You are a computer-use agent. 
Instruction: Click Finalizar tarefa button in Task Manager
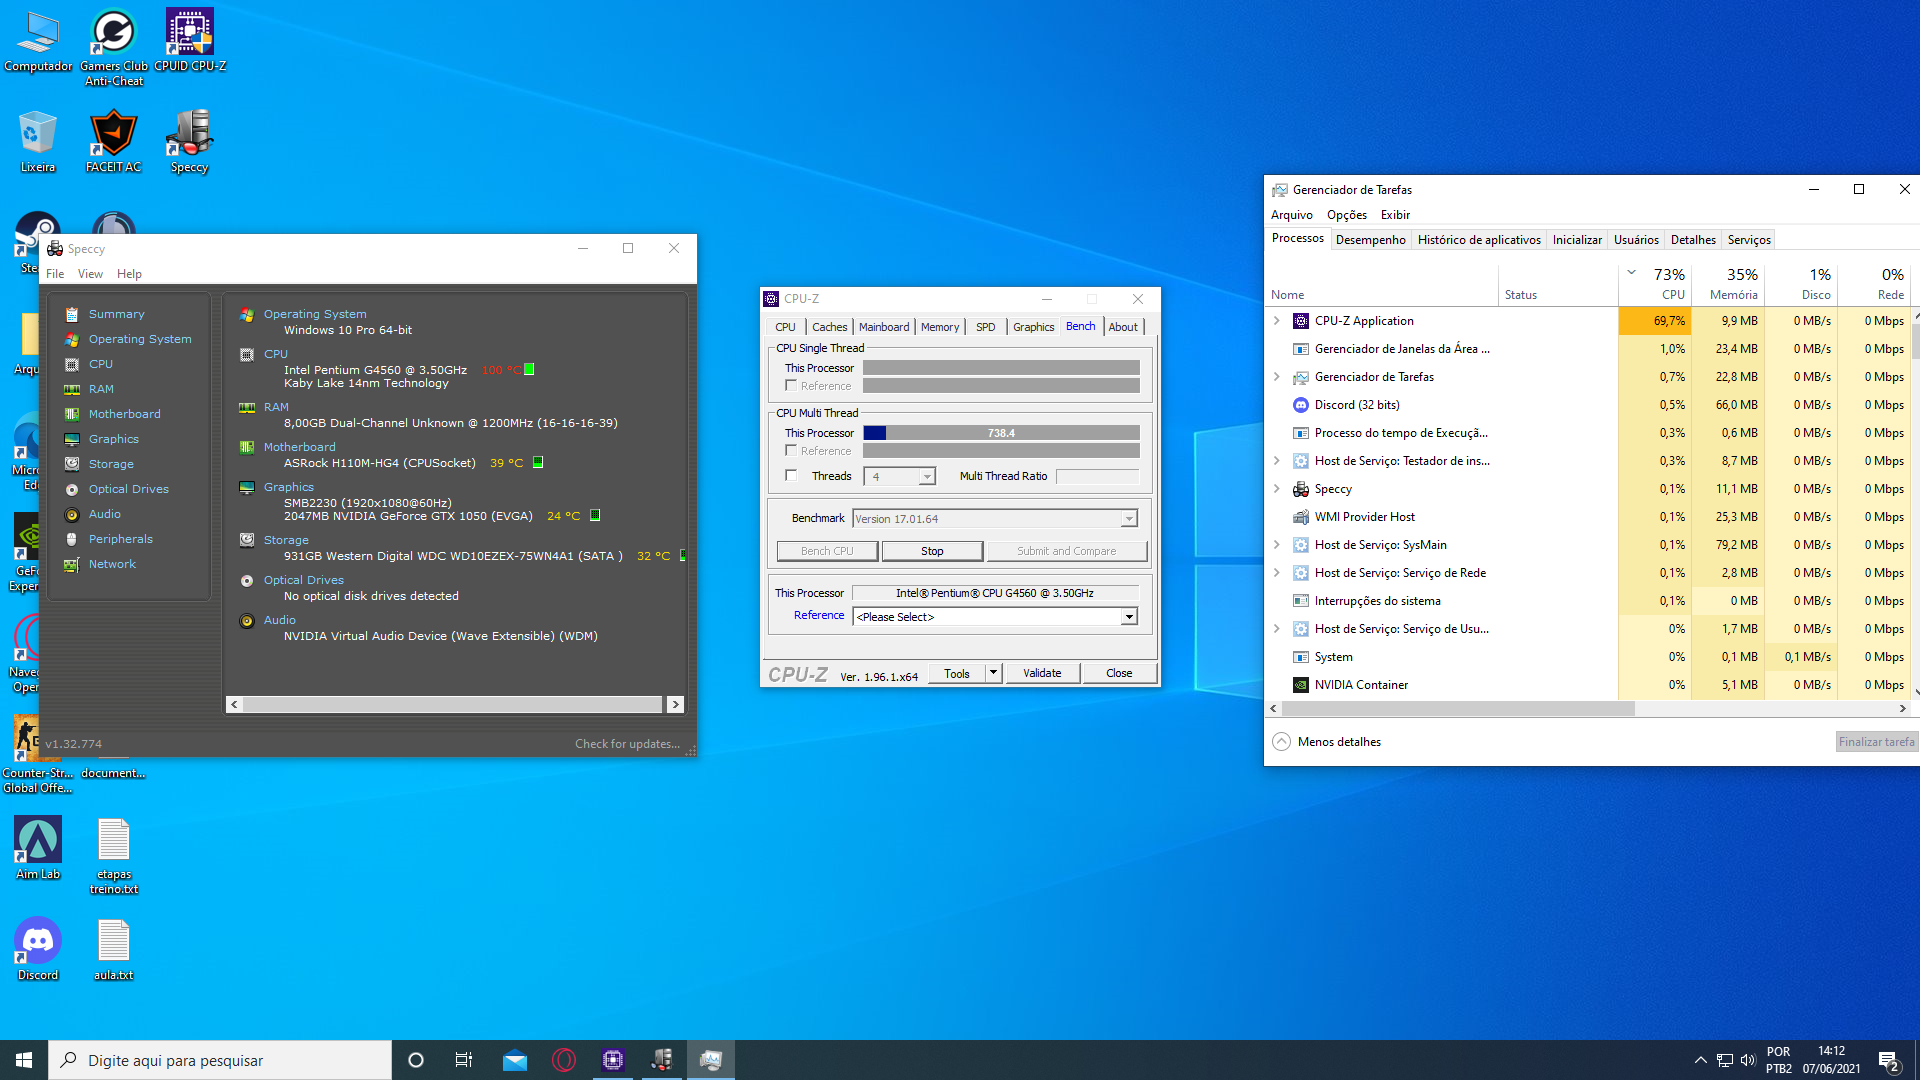pos(1876,742)
